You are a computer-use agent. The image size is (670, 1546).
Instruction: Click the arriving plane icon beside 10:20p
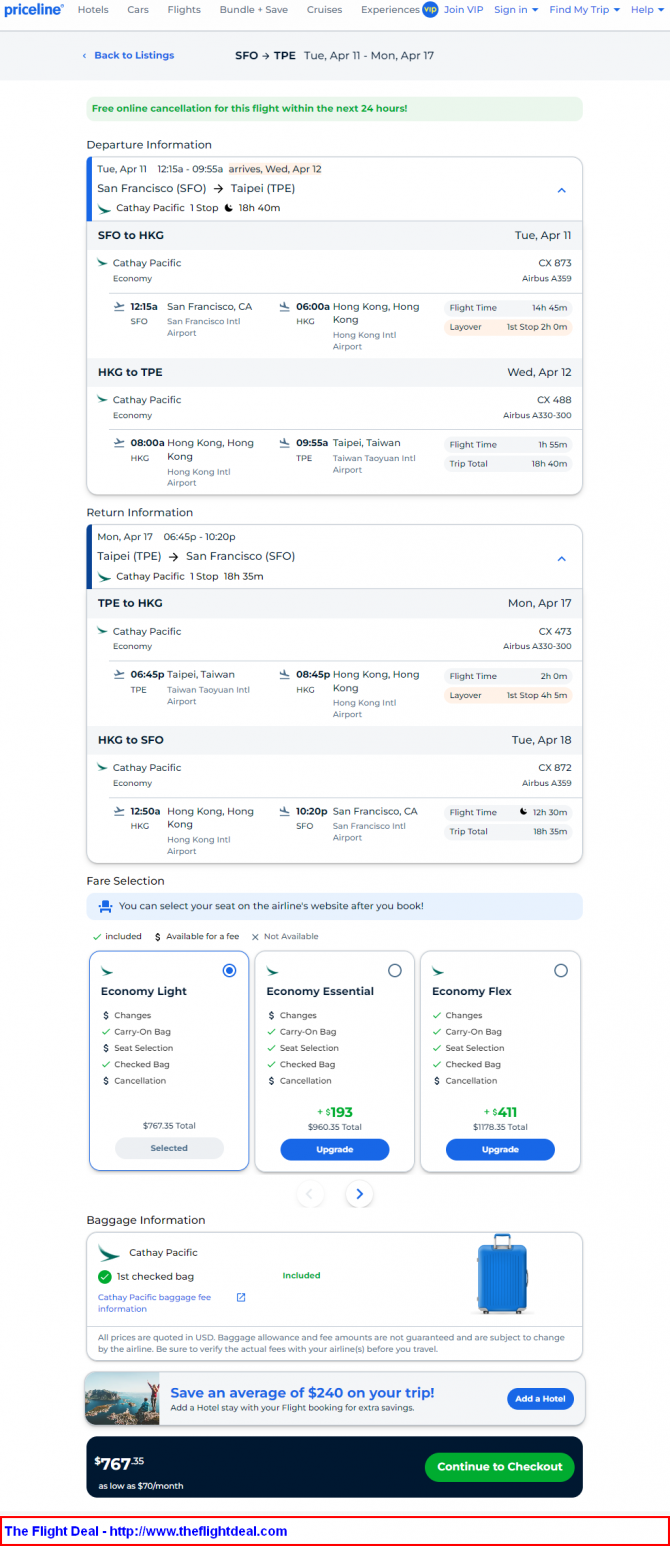coord(285,811)
